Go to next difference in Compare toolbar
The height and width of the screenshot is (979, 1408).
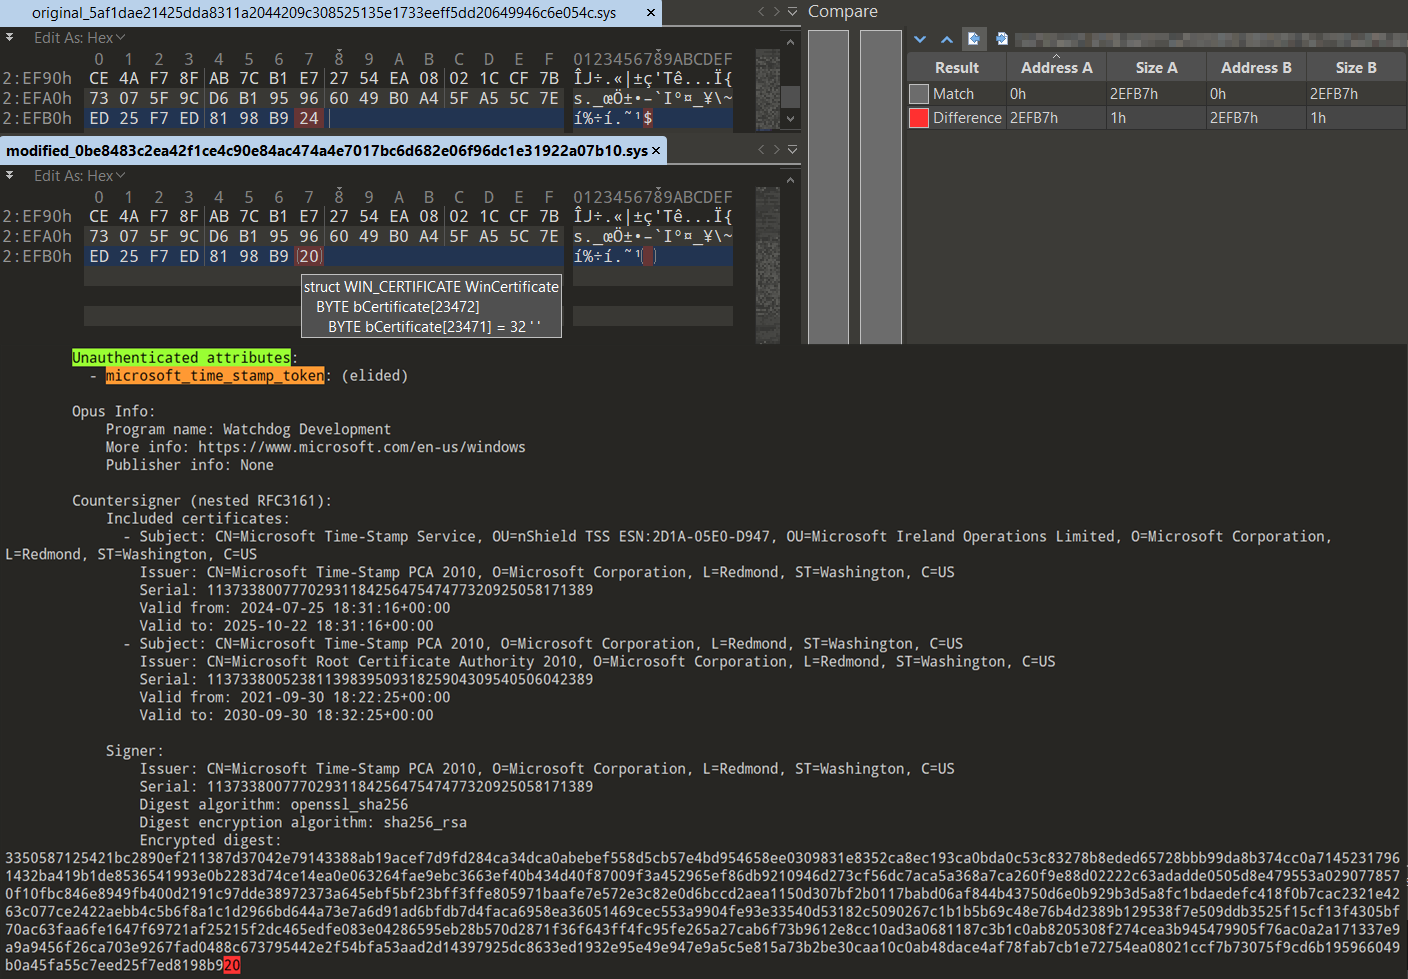click(920, 39)
